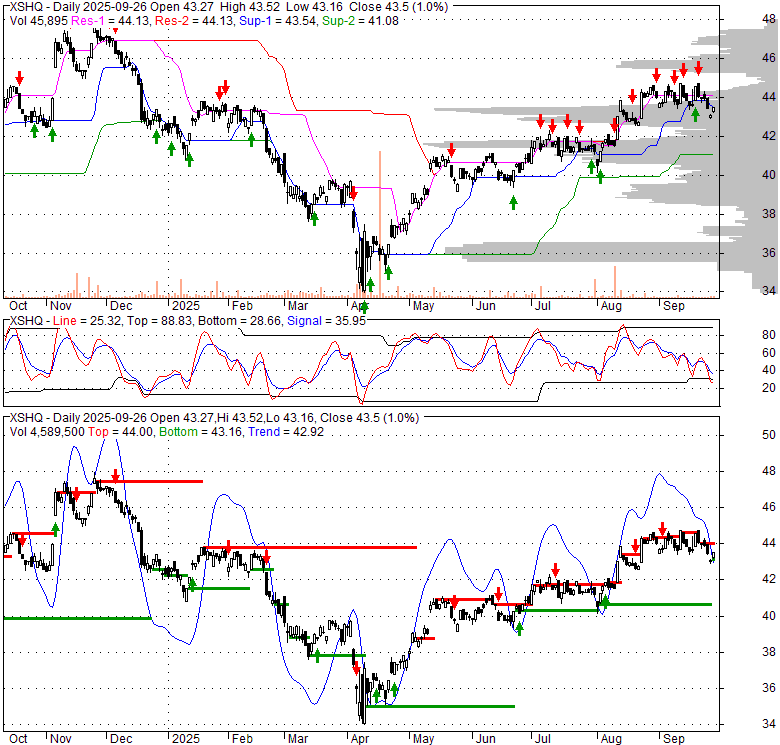Select the blue 'Trend = 42.92' label
The image size is (780, 745).
pos(286,432)
